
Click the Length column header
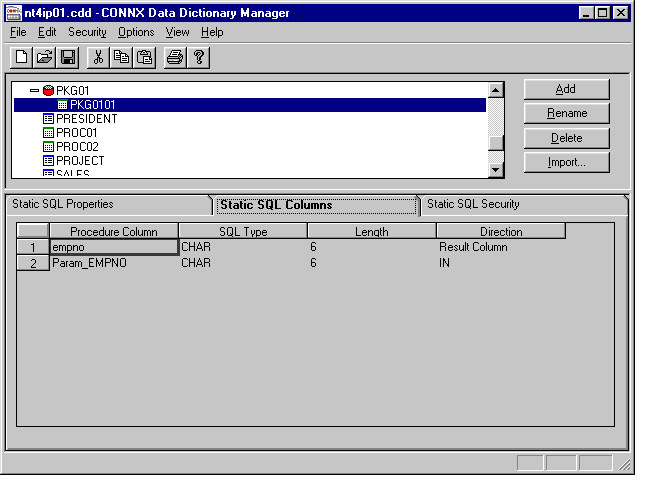(372, 232)
